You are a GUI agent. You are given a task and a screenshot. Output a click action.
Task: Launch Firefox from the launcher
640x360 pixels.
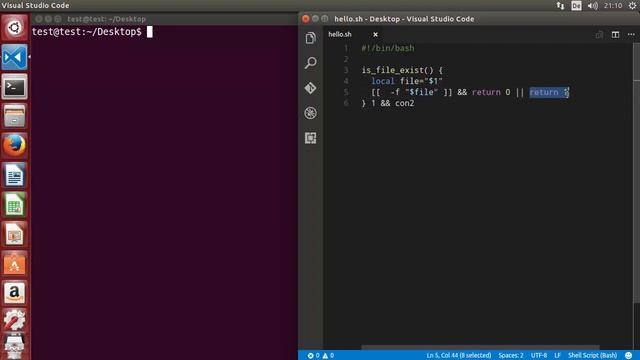click(14, 145)
